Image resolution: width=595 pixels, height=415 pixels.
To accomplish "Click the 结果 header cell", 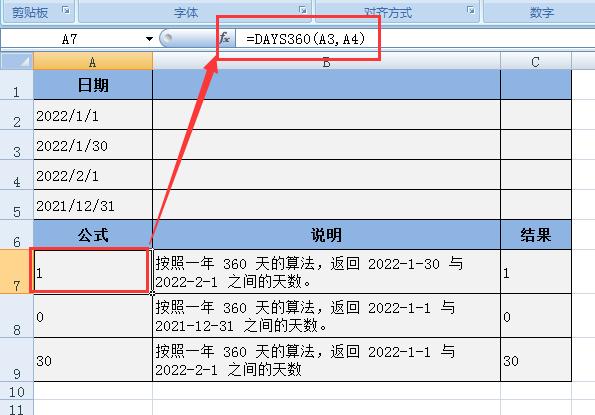I will (535, 235).
